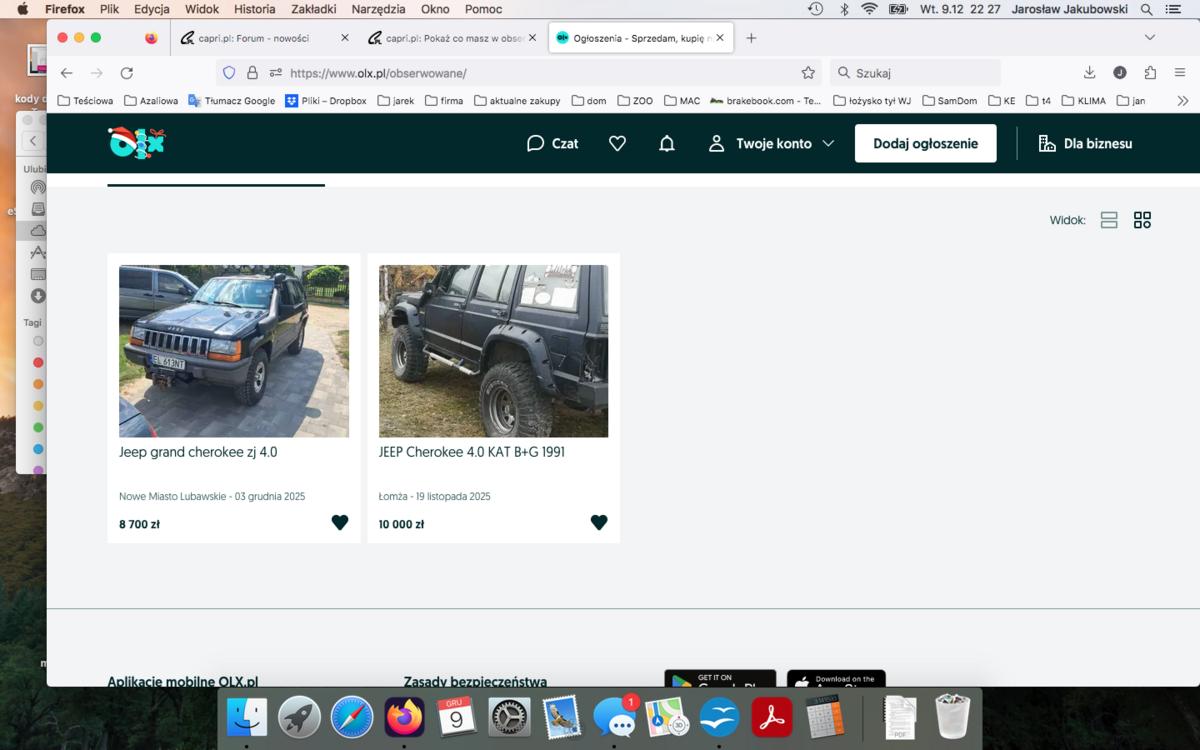List all tabs with chevron button
The image size is (1200, 750).
click(x=1149, y=38)
